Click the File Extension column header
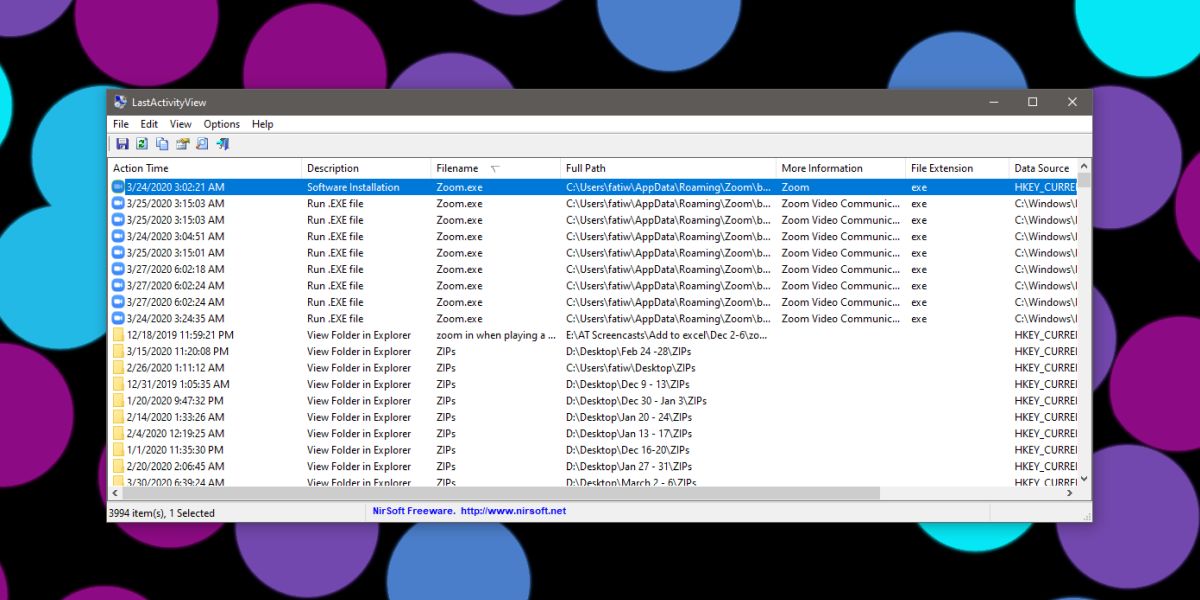 (957, 168)
